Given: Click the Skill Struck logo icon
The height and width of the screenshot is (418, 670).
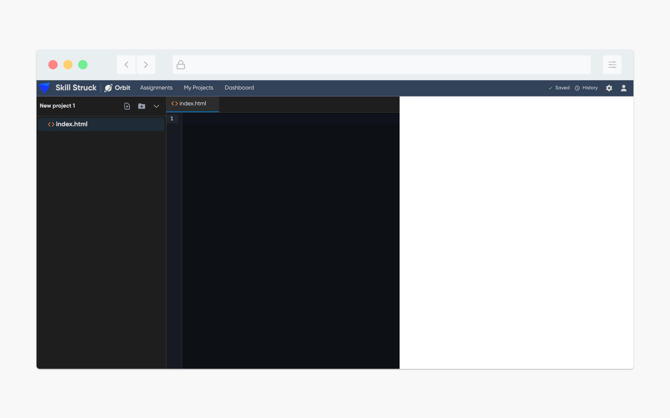Looking at the screenshot, I should coord(45,88).
